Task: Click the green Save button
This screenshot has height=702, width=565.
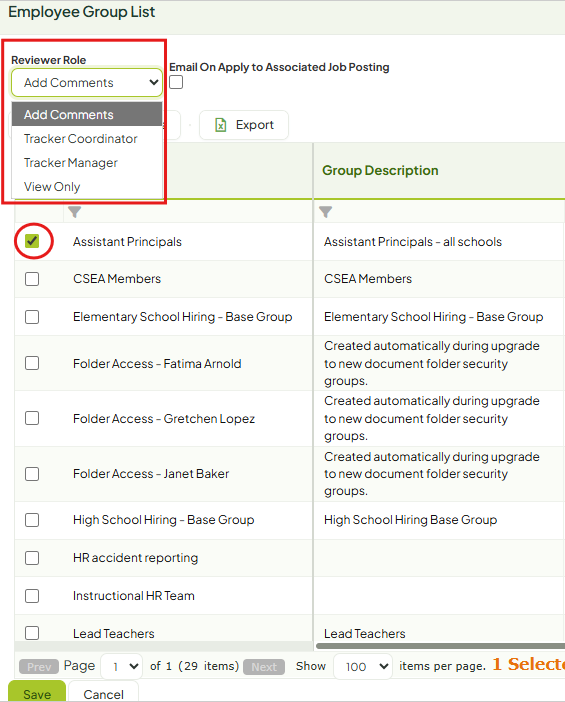Action: pyautogui.click(x=37, y=692)
